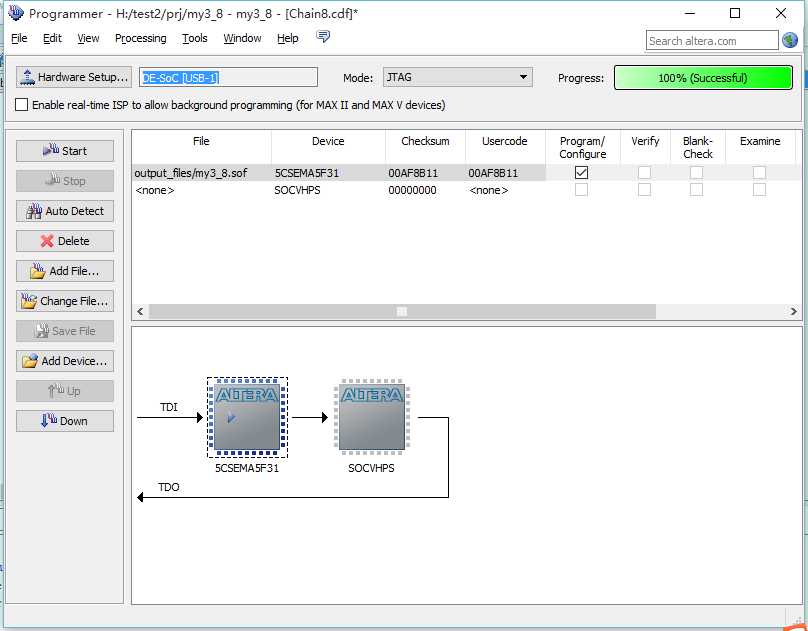
Task: Select the <none> file cell
Action: [x=201, y=190]
